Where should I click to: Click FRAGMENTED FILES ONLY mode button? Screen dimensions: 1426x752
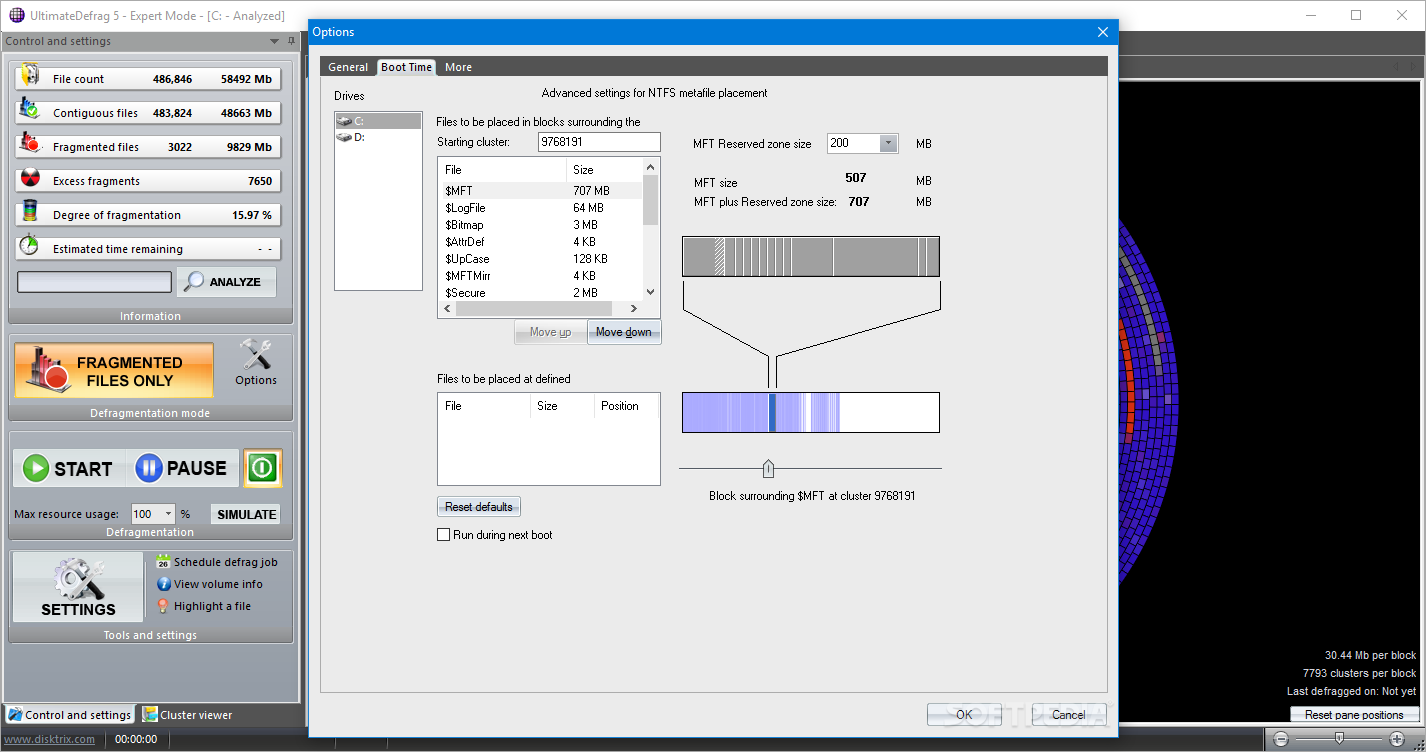(114, 371)
